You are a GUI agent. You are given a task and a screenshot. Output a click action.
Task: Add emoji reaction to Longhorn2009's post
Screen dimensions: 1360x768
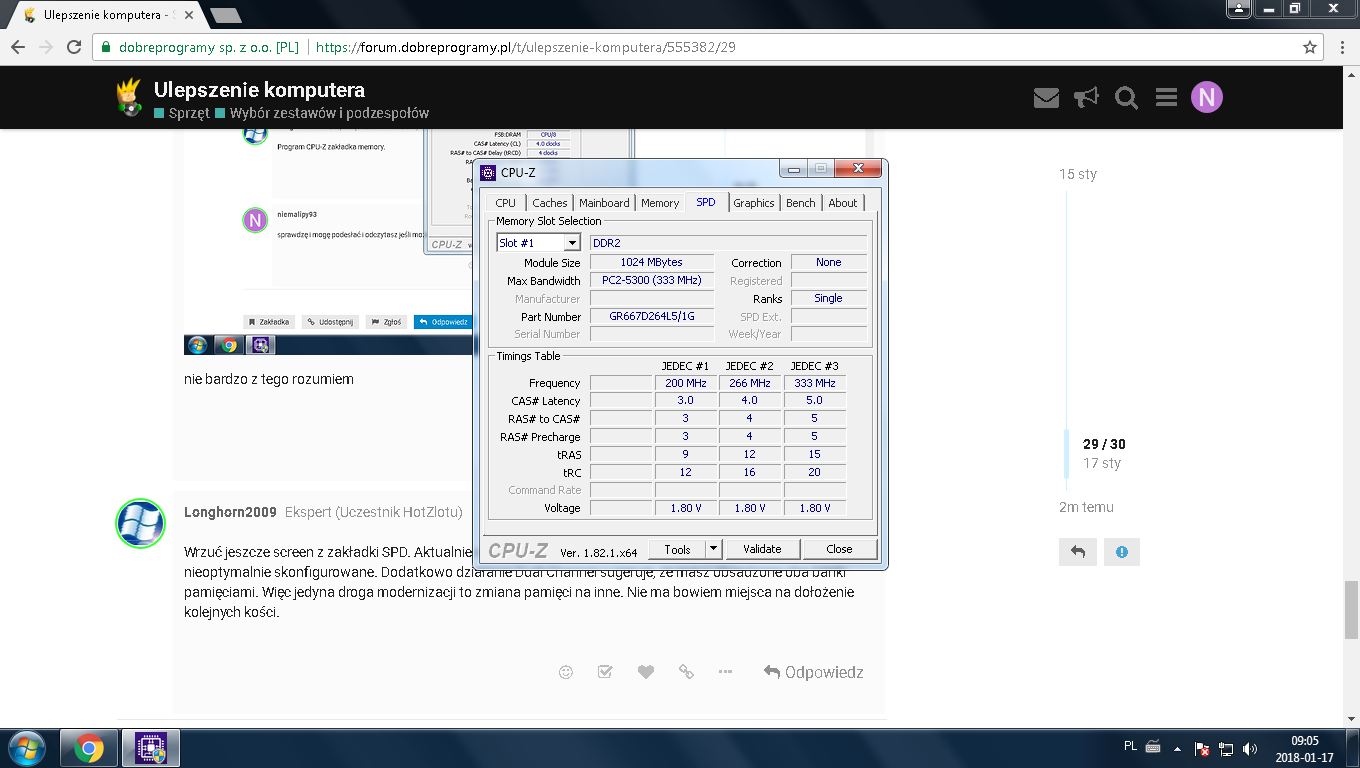pos(566,672)
